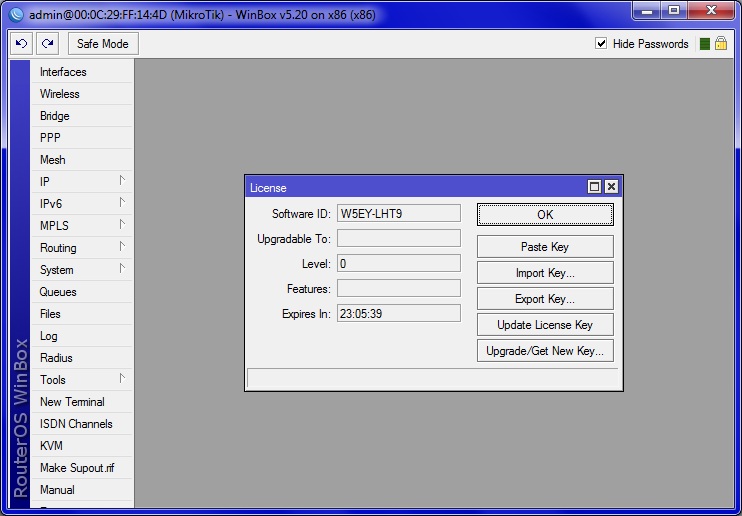Open the Manual
Image resolution: width=742 pixels, height=516 pixels.
click(81, 490)
